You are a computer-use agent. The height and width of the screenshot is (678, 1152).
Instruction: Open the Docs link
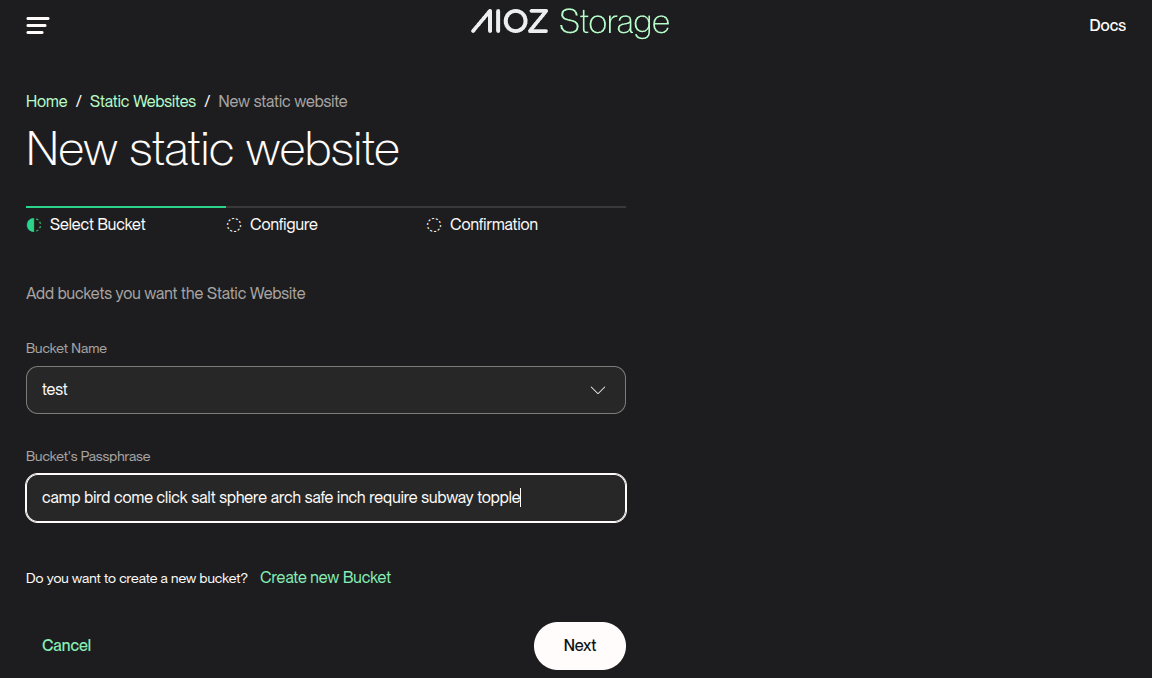point(1107,26)
